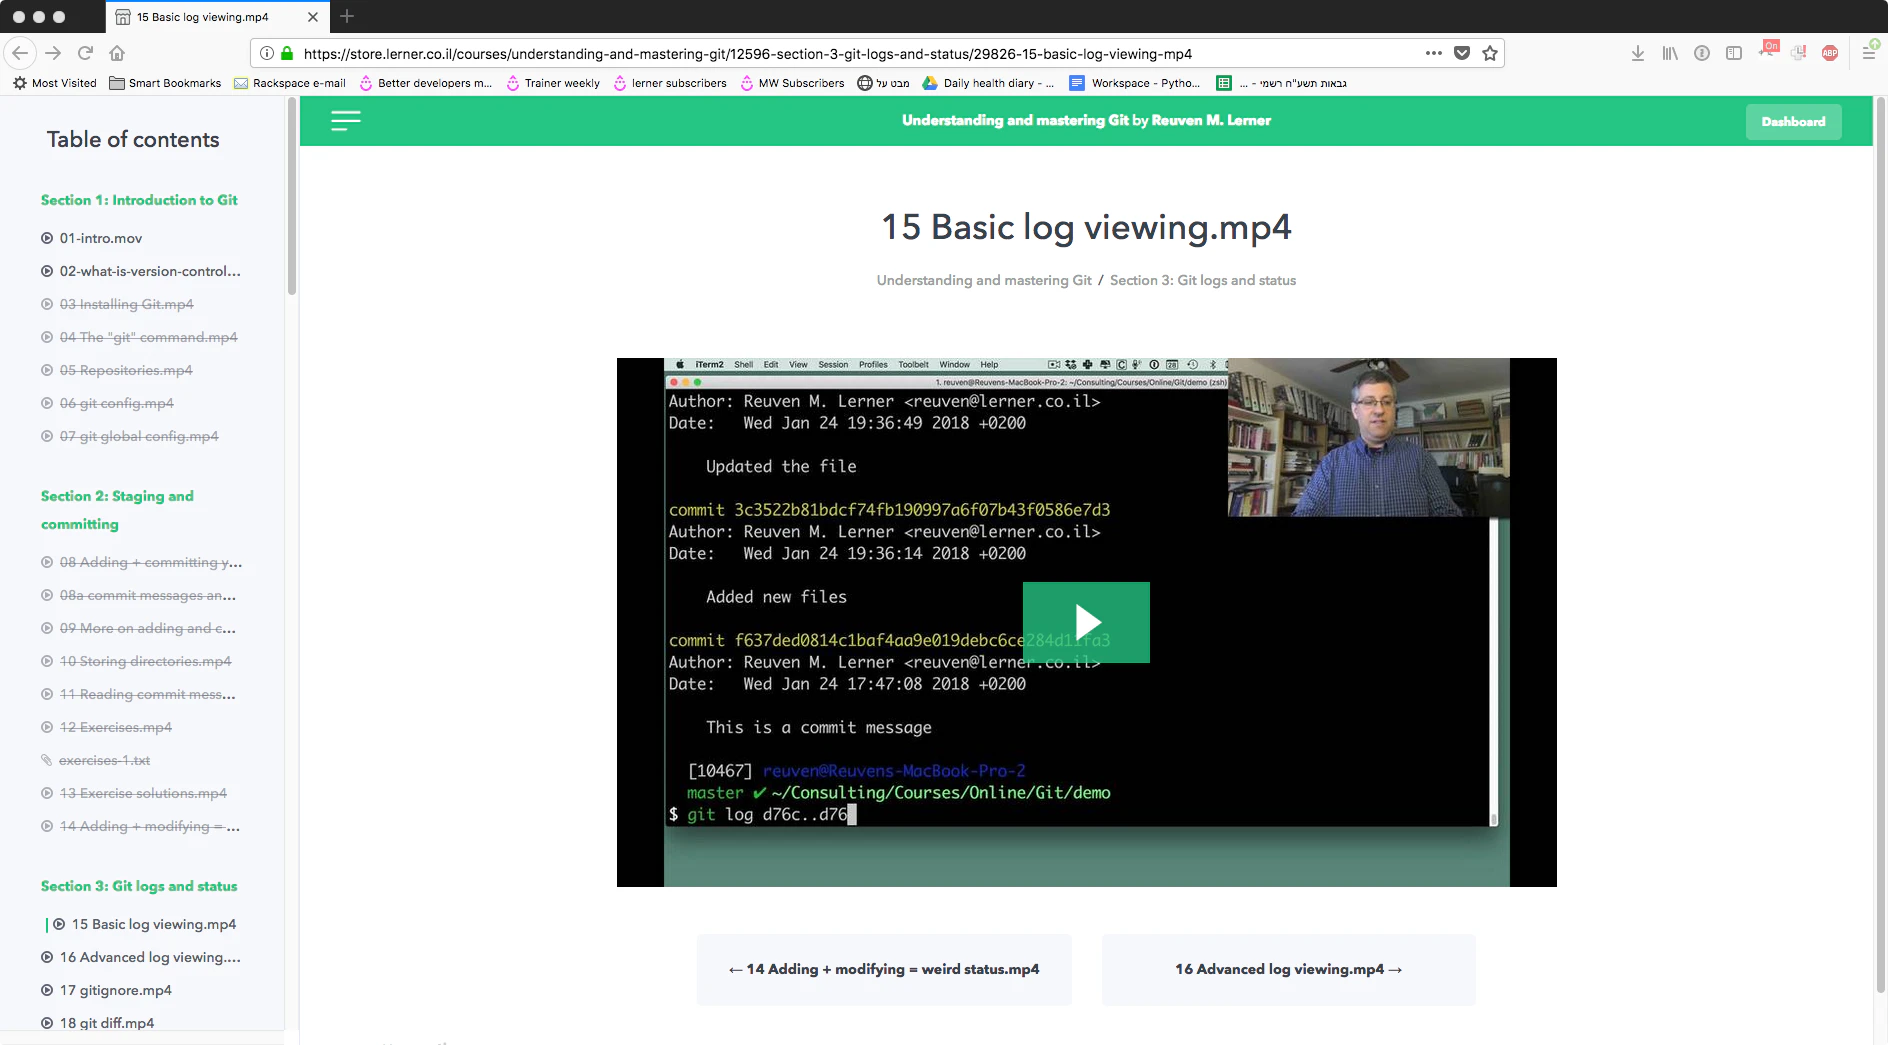Open the browser home page icon
The image size is (1888, 1045).
[117, 53]
